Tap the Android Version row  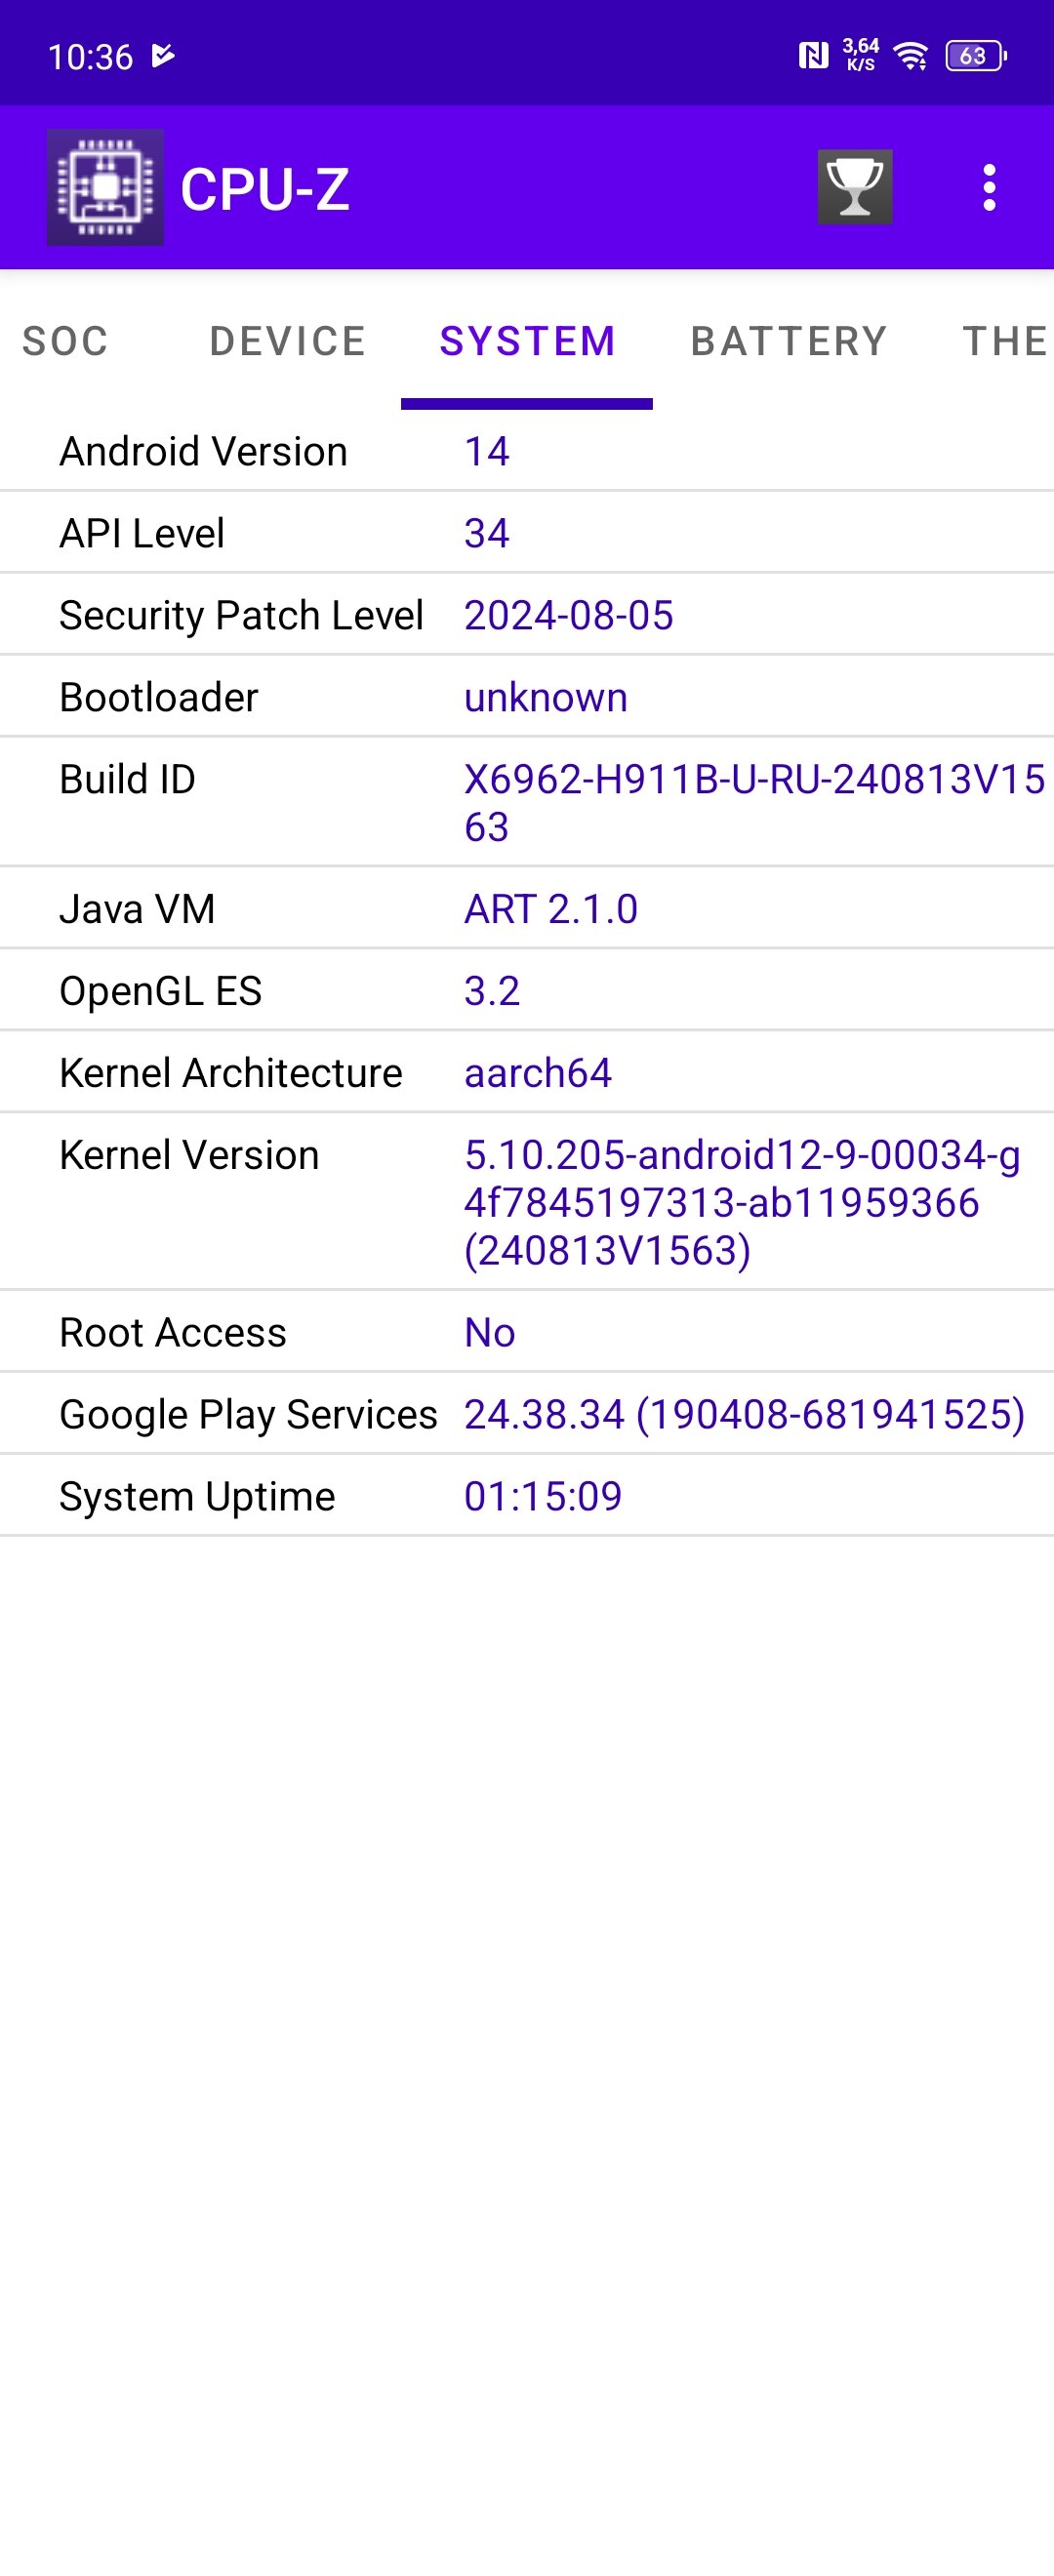pos(527,451)
